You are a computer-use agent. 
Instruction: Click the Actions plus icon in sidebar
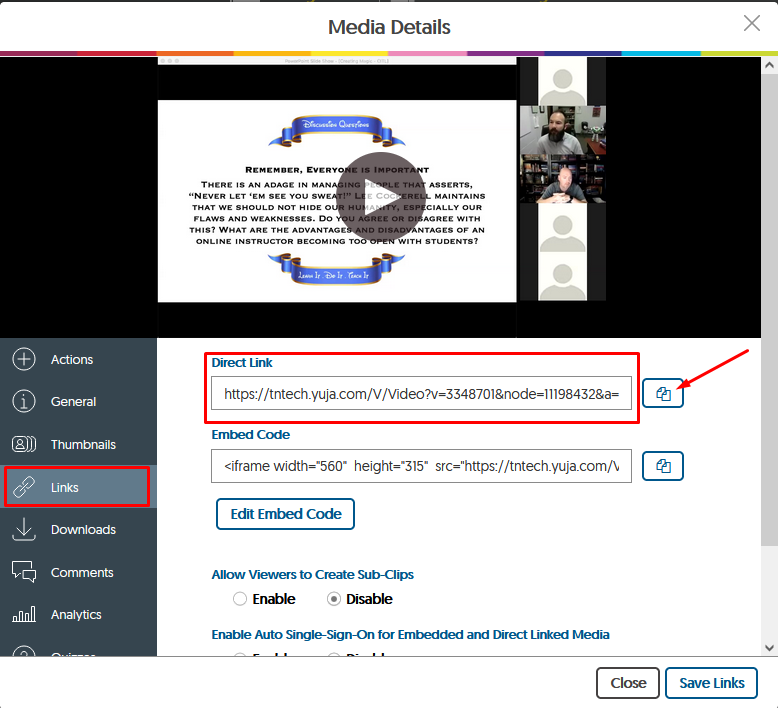pos(24,360)
